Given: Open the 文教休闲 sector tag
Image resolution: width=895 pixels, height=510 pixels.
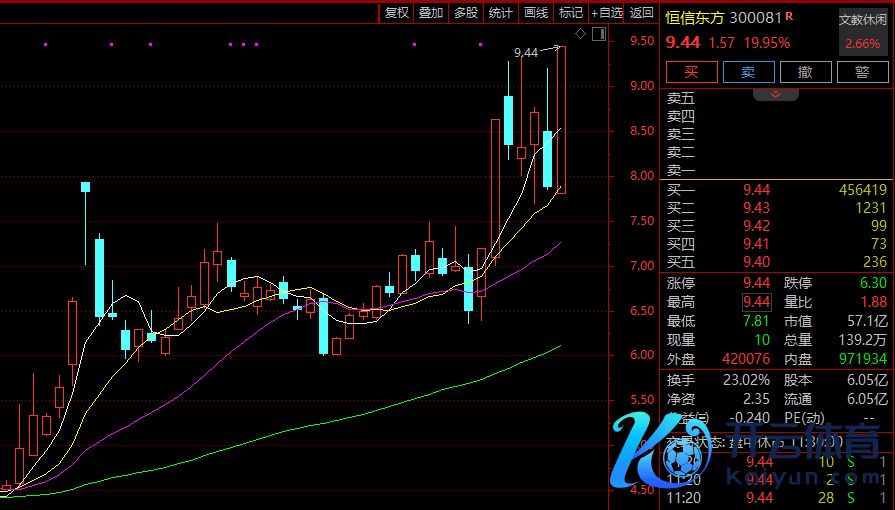Looking at the screenshot, I should (862, 19).
